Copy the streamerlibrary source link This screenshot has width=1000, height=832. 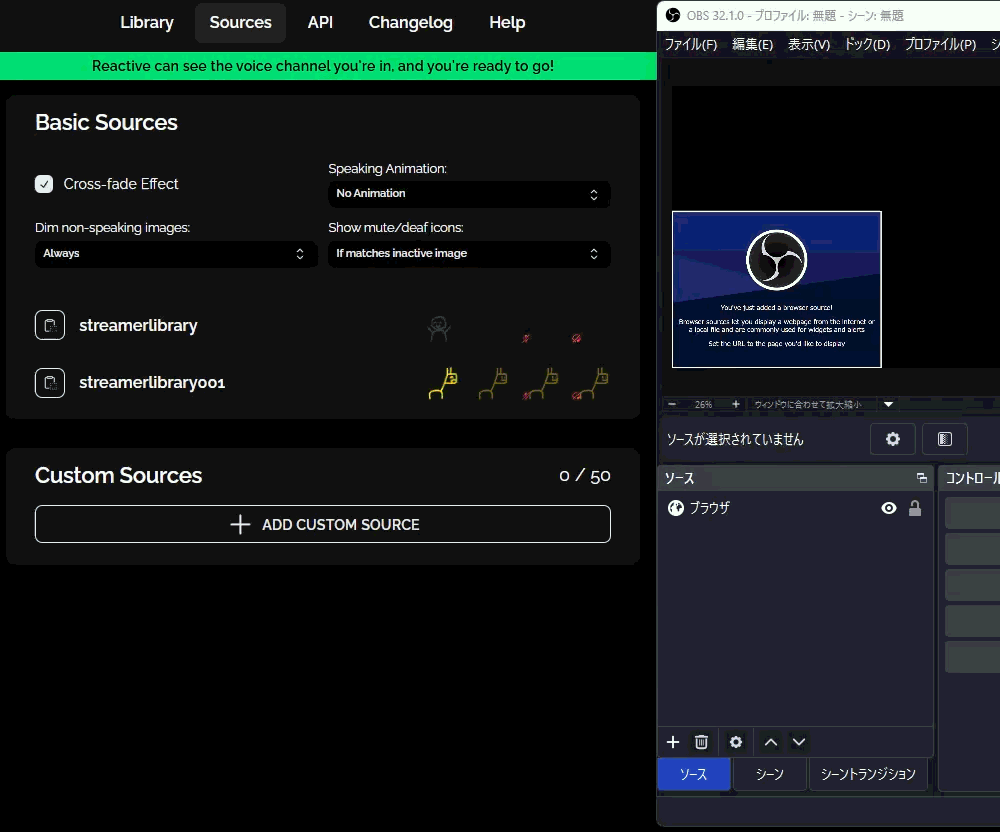(x=50, y=325)
